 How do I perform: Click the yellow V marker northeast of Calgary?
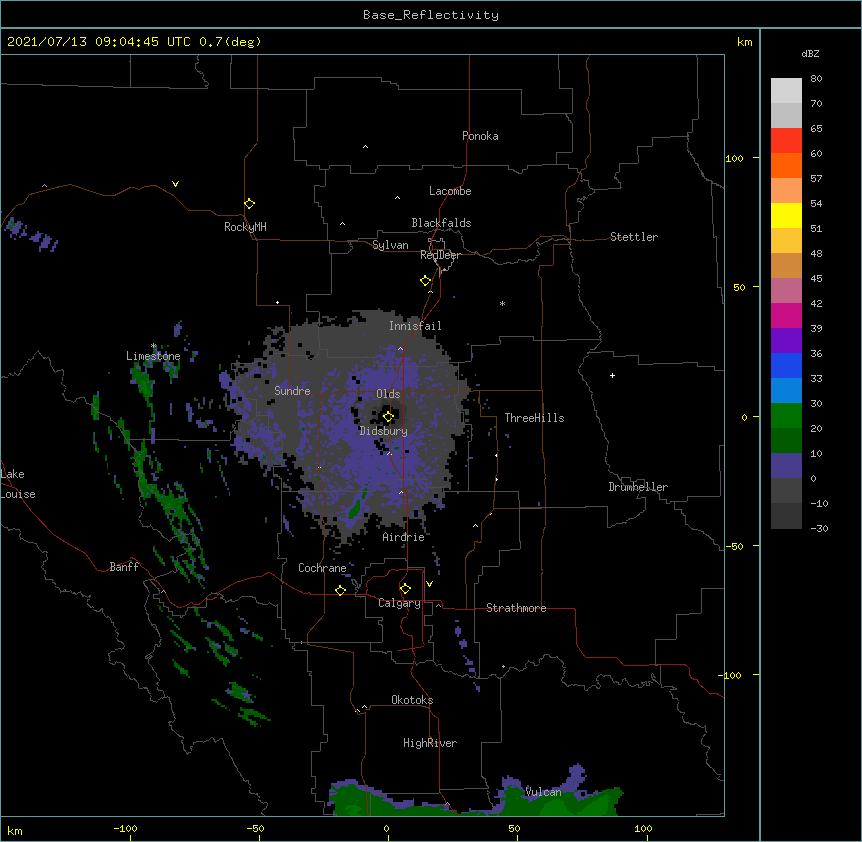[x=429, y=584]
